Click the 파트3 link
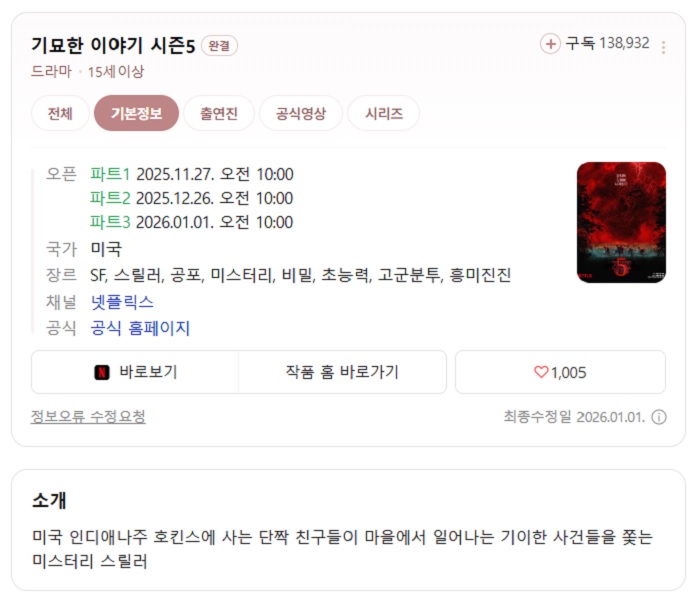 click(x=110, y=222)
